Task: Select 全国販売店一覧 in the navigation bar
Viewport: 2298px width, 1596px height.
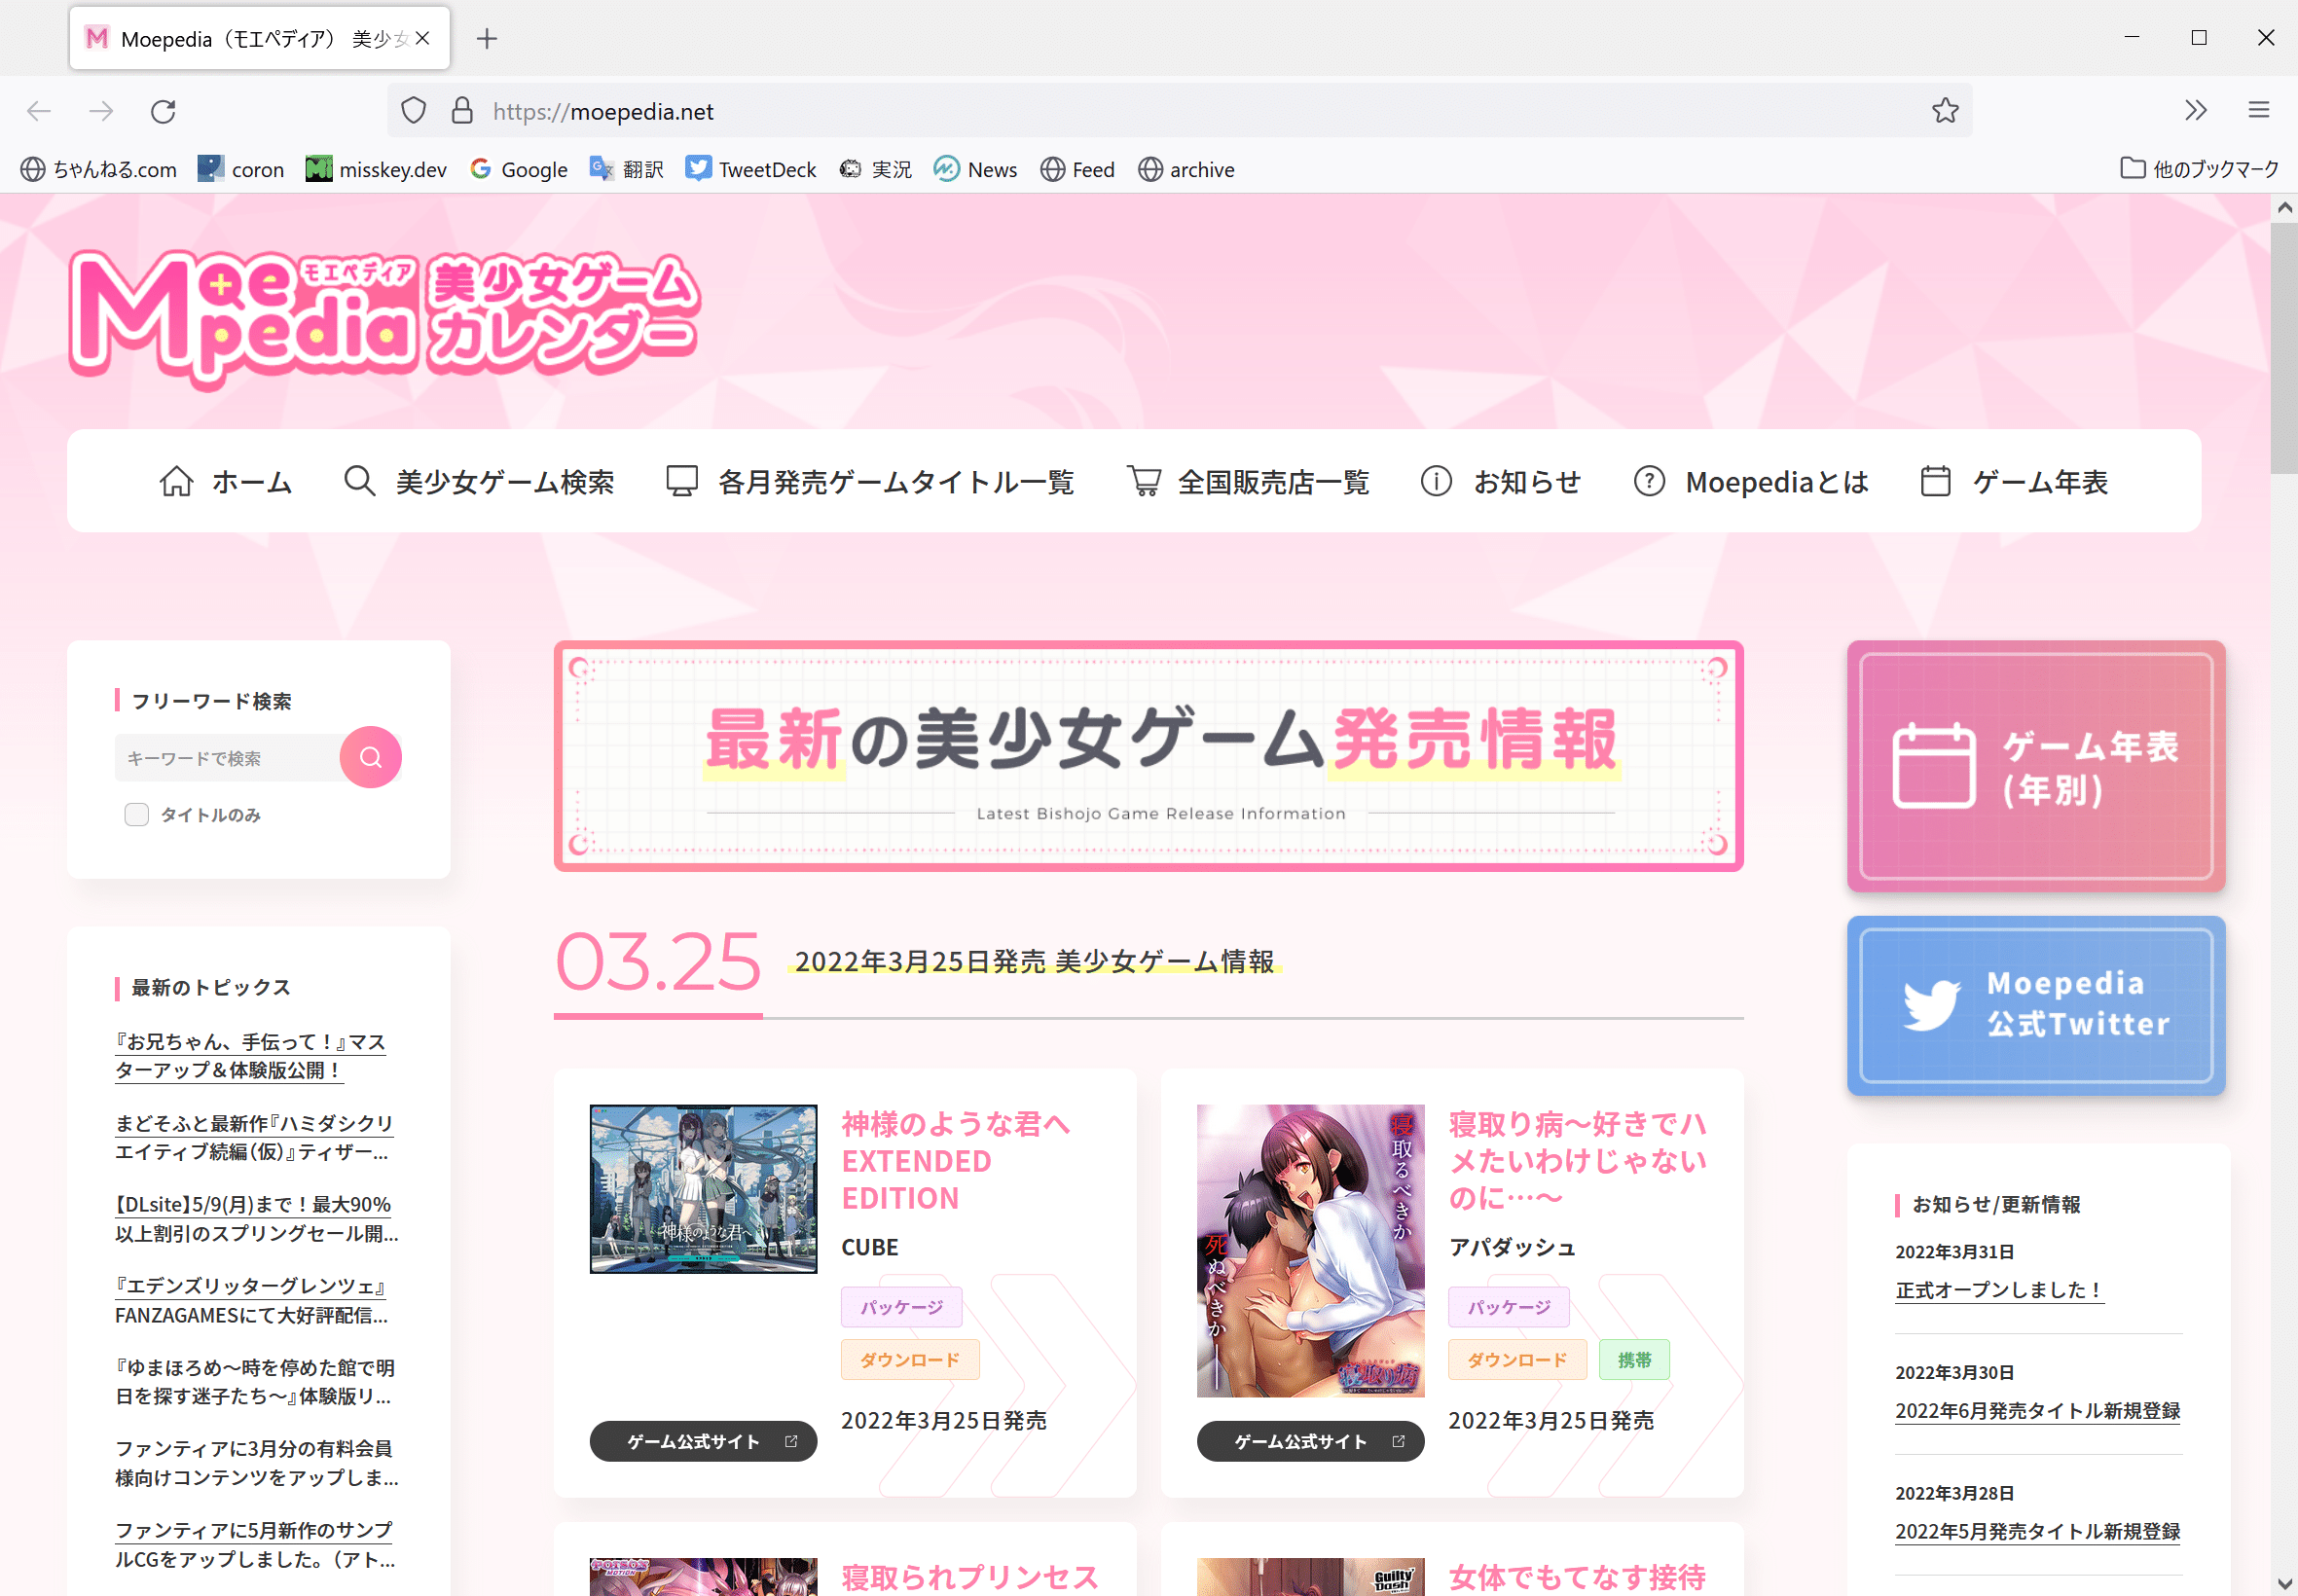Action: click(x=1248, y=483)
